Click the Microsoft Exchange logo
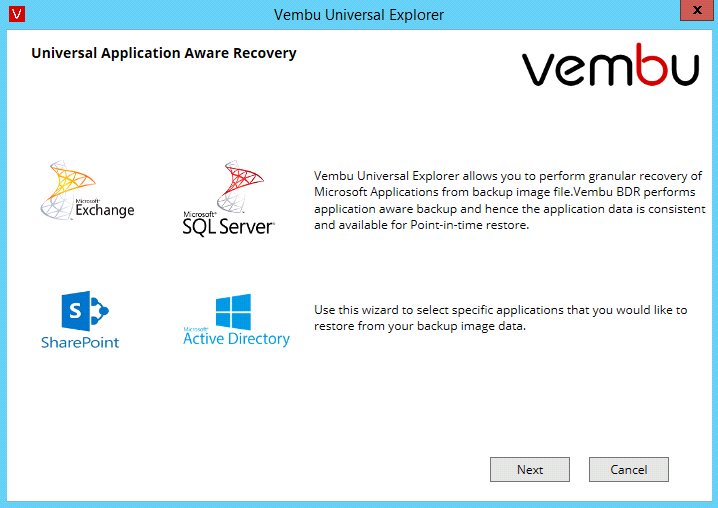This screenshot has width=718, height=508. 87,190
